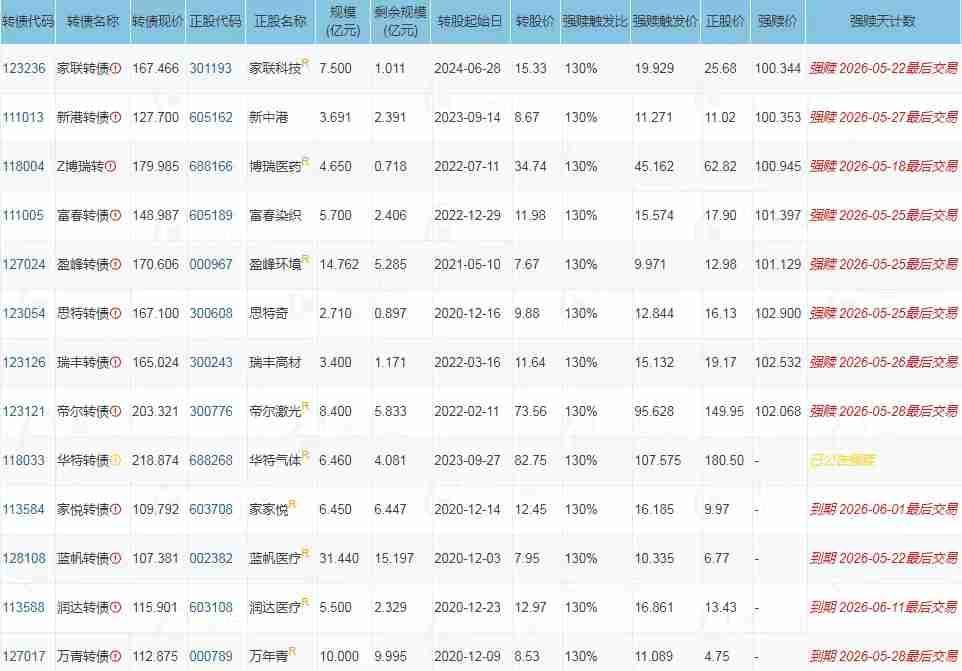Click the yellow info icon beside 华特转债
This screenshot has height=671, width=962.
point(116,460)
